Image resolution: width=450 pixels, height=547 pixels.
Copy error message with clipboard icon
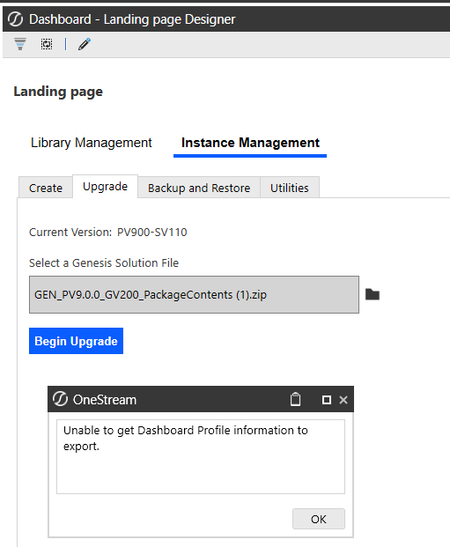pos(295,399)
